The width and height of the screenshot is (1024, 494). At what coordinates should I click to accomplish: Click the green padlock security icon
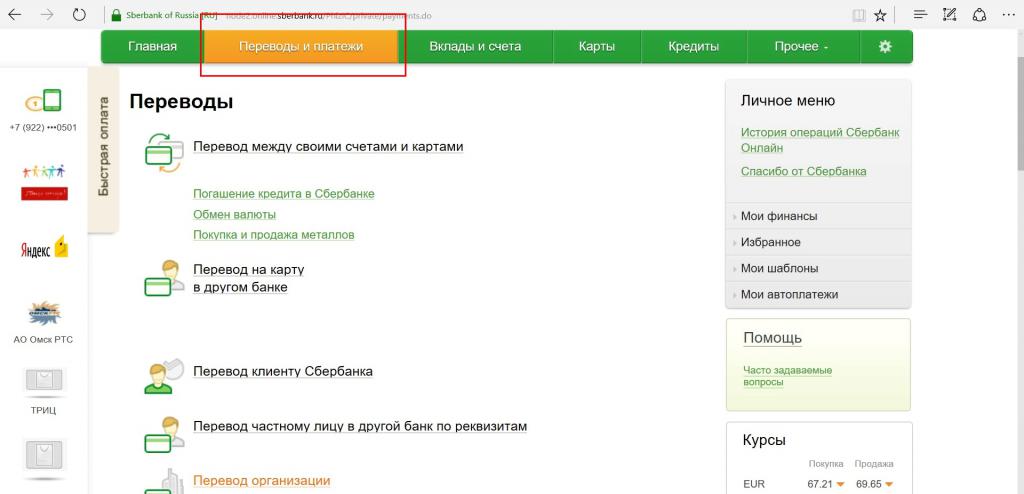116,15
